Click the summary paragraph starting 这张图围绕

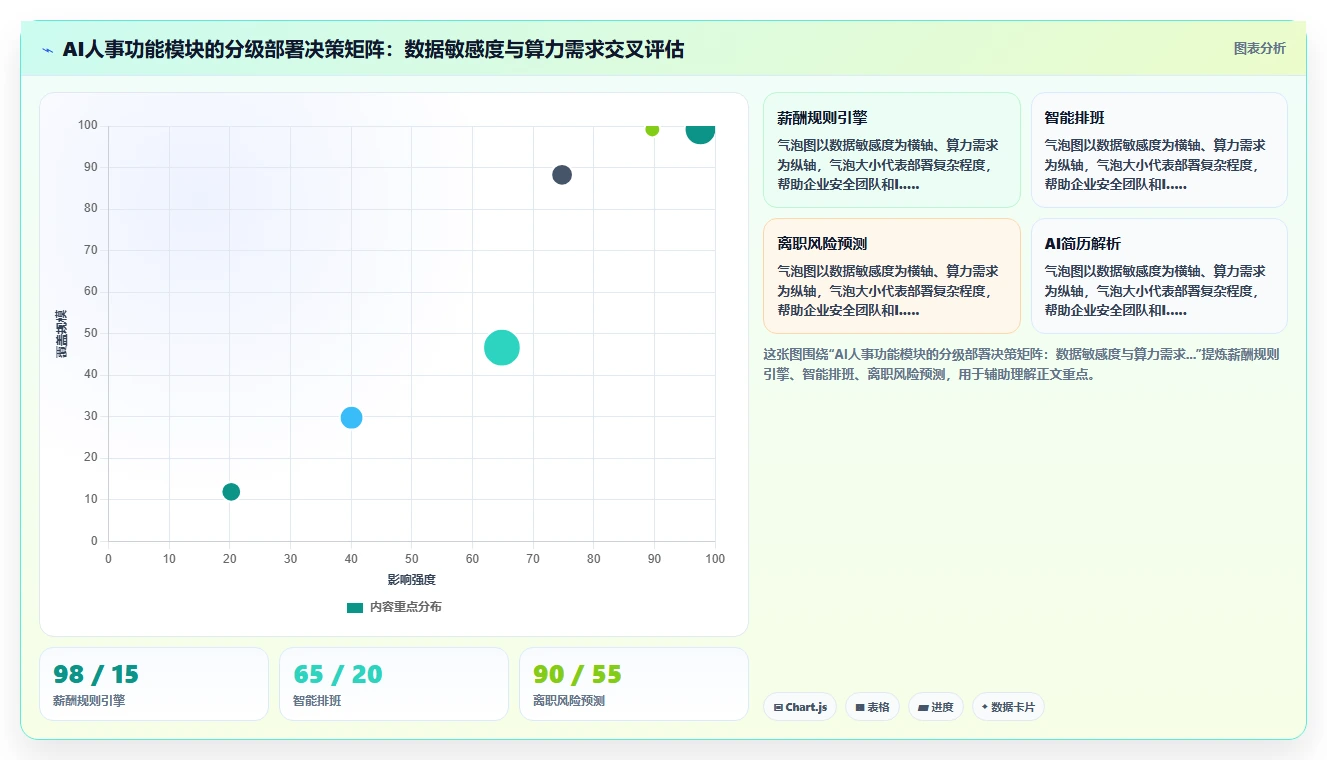tap(1021, 364)
